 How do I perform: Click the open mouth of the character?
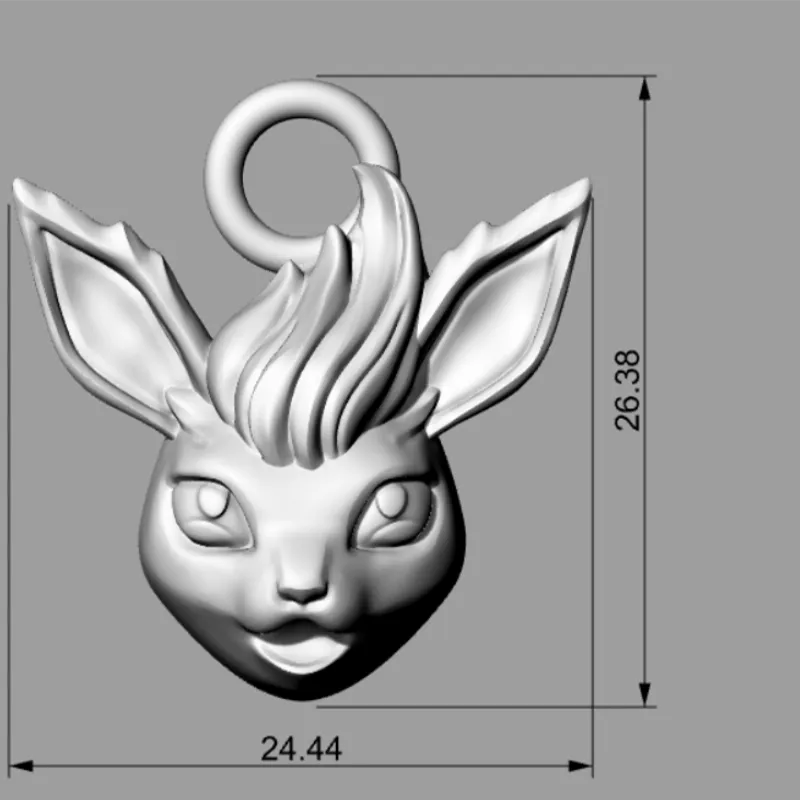click(x=300, y=650)
